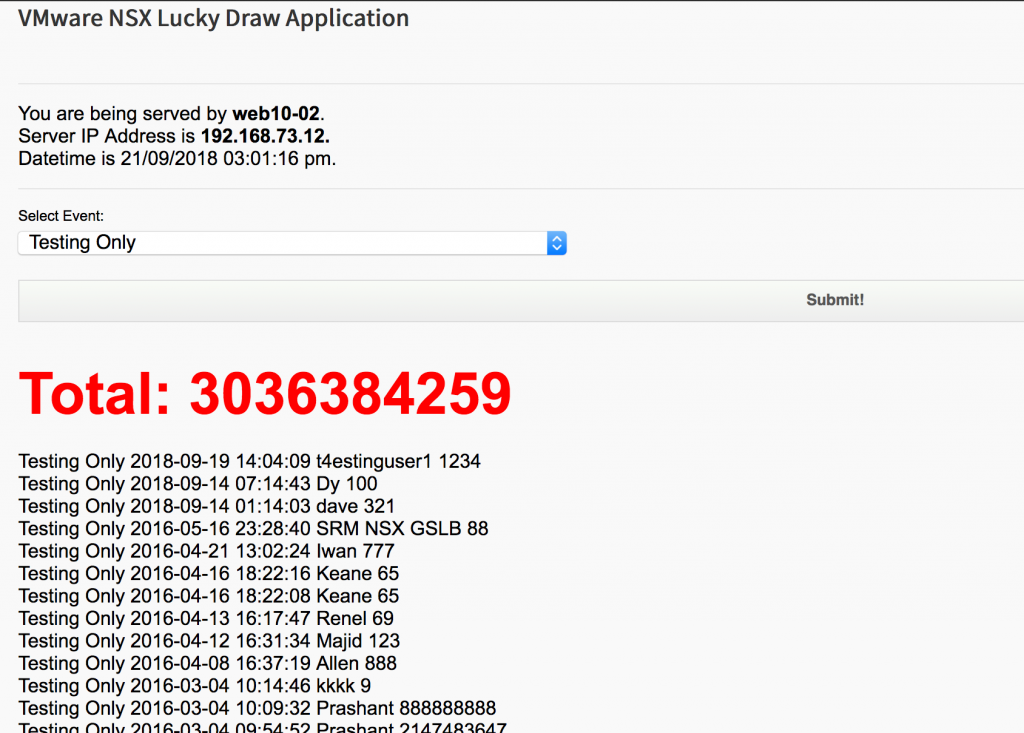Open the Select Event dropdown
The width and height of the screenshot is (1024, 733).
pyautogui.click(x=292, y=243)
